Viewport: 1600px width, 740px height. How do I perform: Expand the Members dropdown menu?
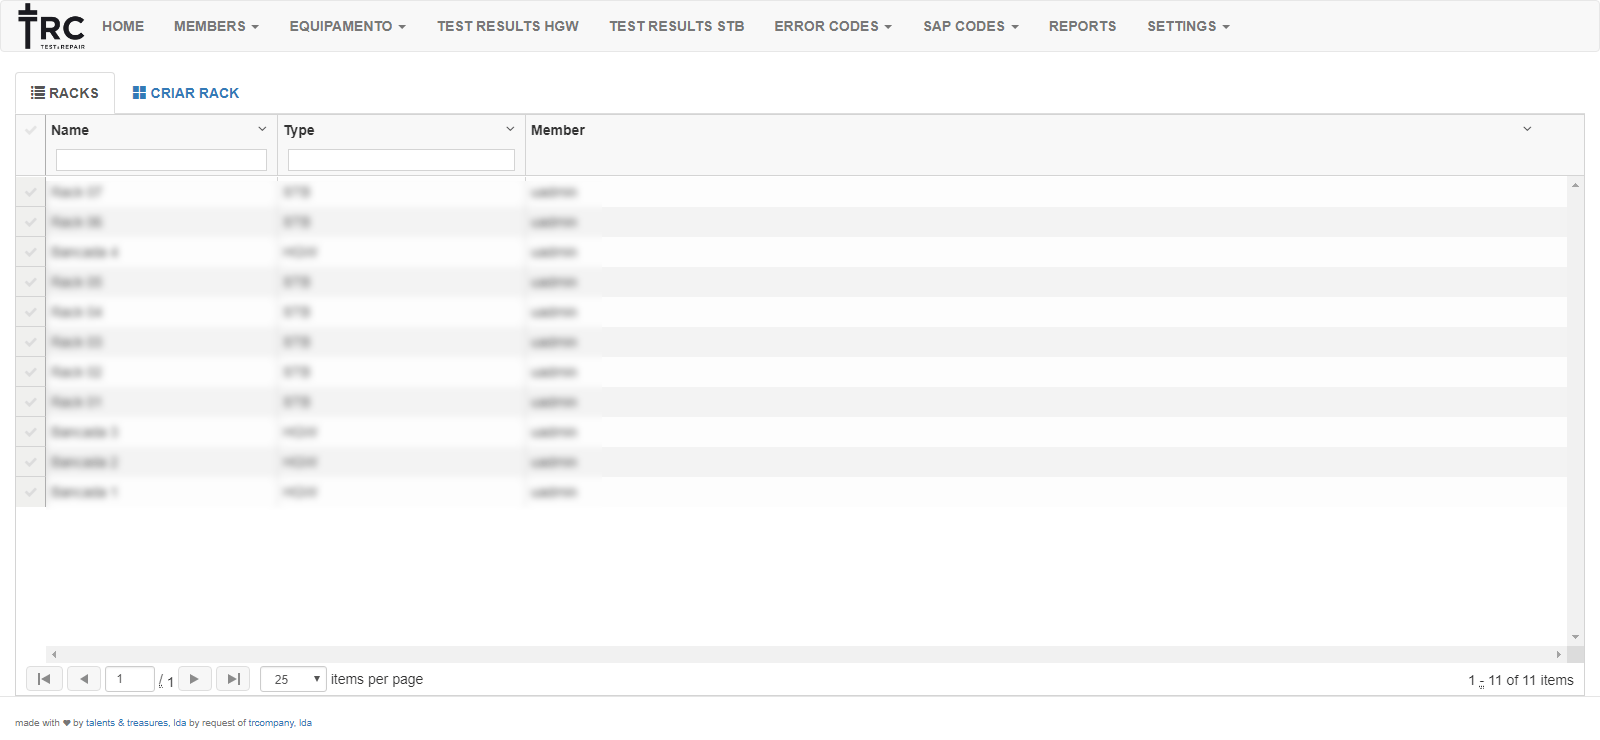[216, 26]
